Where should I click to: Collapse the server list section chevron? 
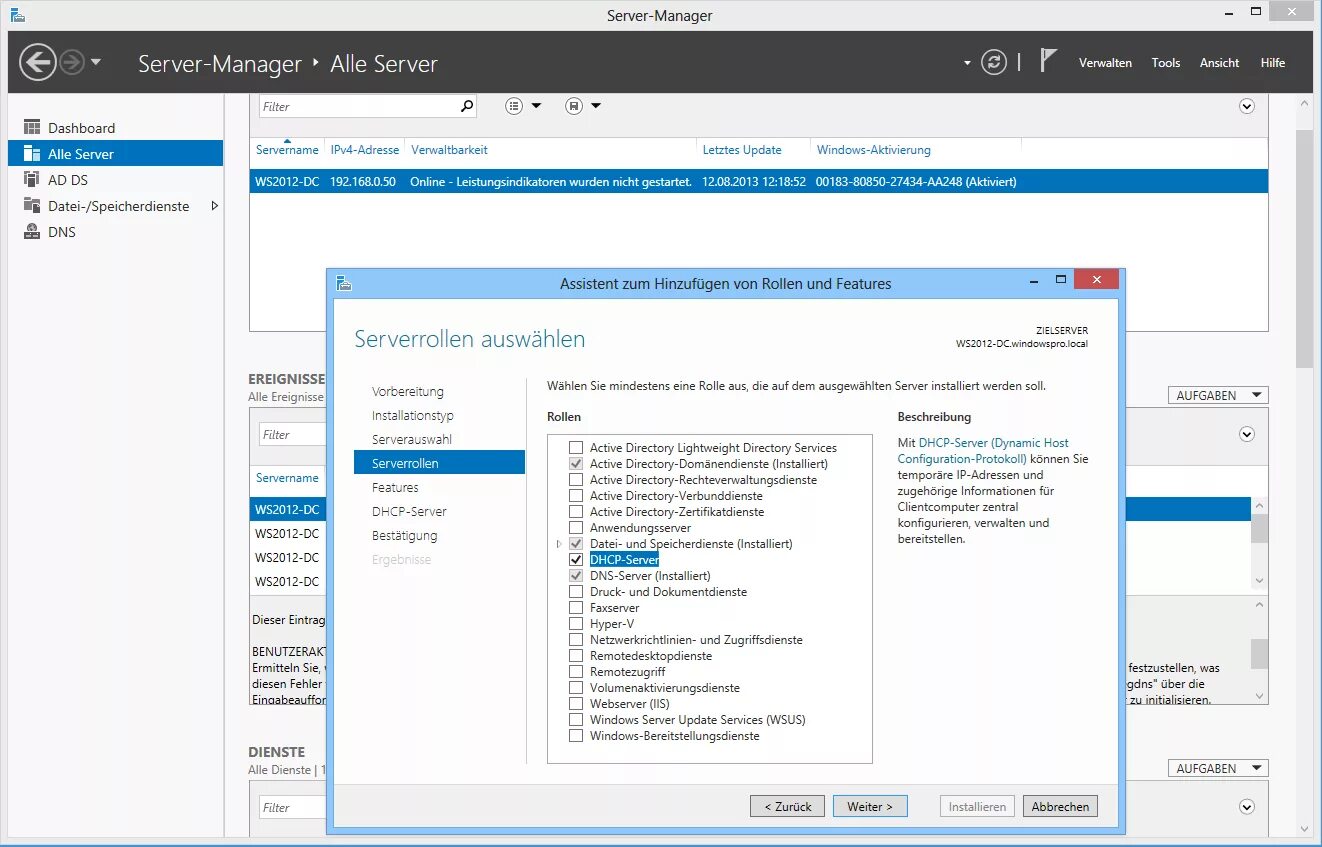point(1247,106)
